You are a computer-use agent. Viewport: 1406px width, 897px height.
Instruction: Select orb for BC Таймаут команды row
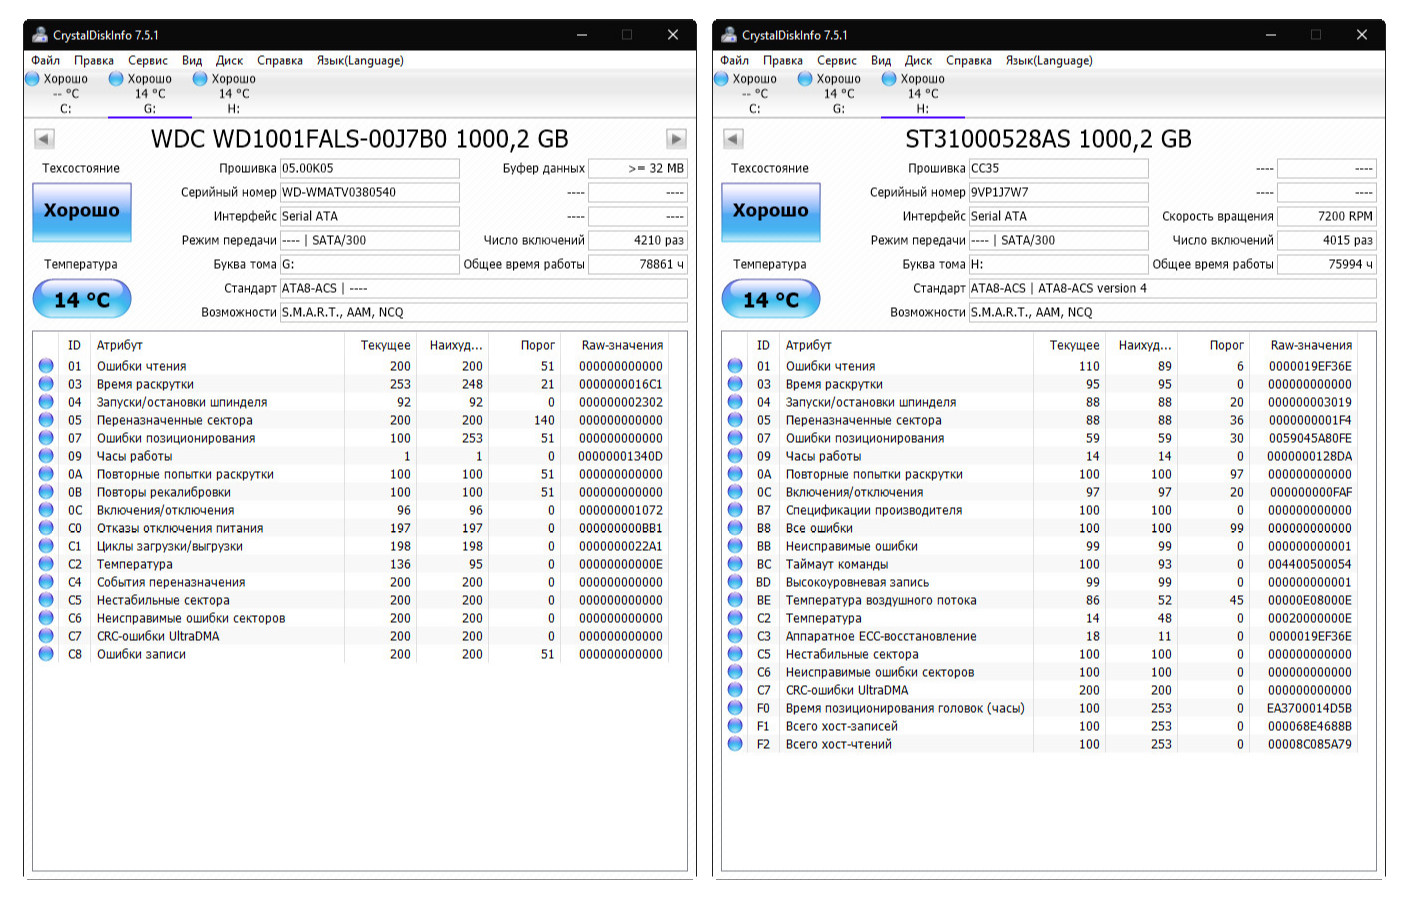click(x=735, y=564)
